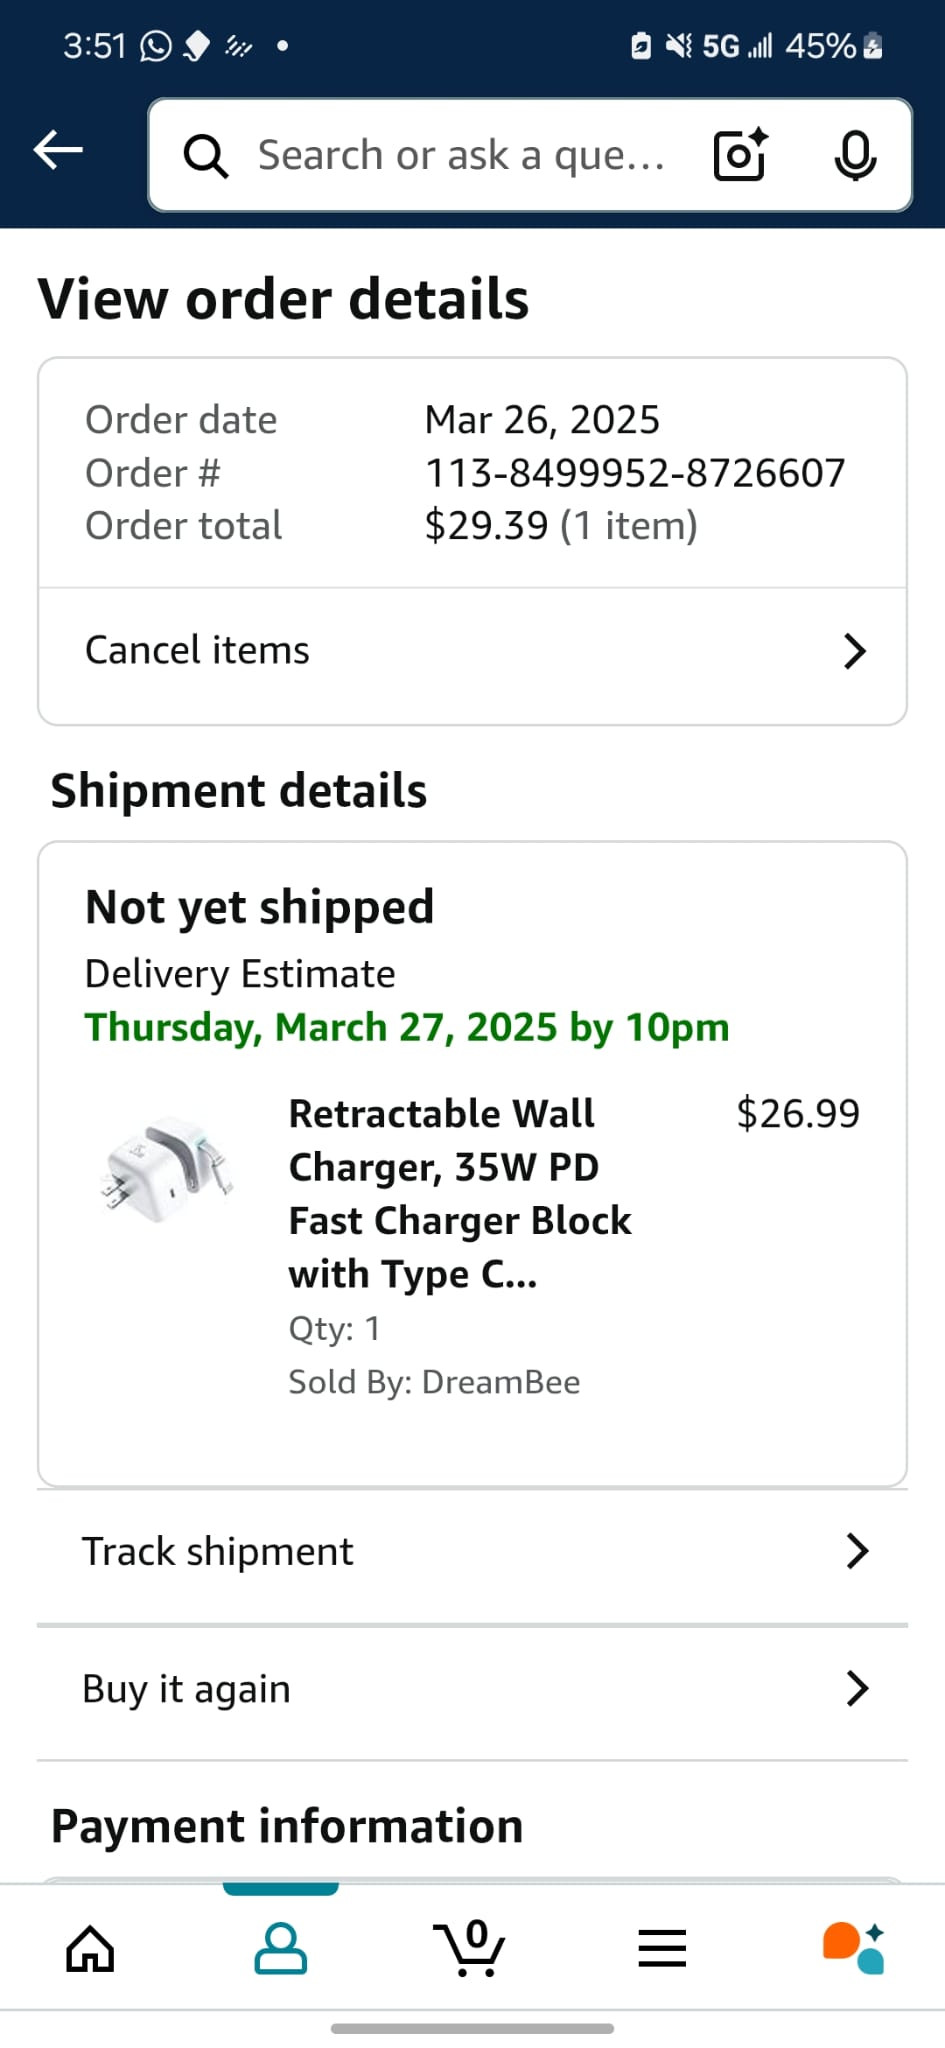This screenshot has width=945, height=2048.
Task: Tap the back arrow icon
Action: coord(58,151)
